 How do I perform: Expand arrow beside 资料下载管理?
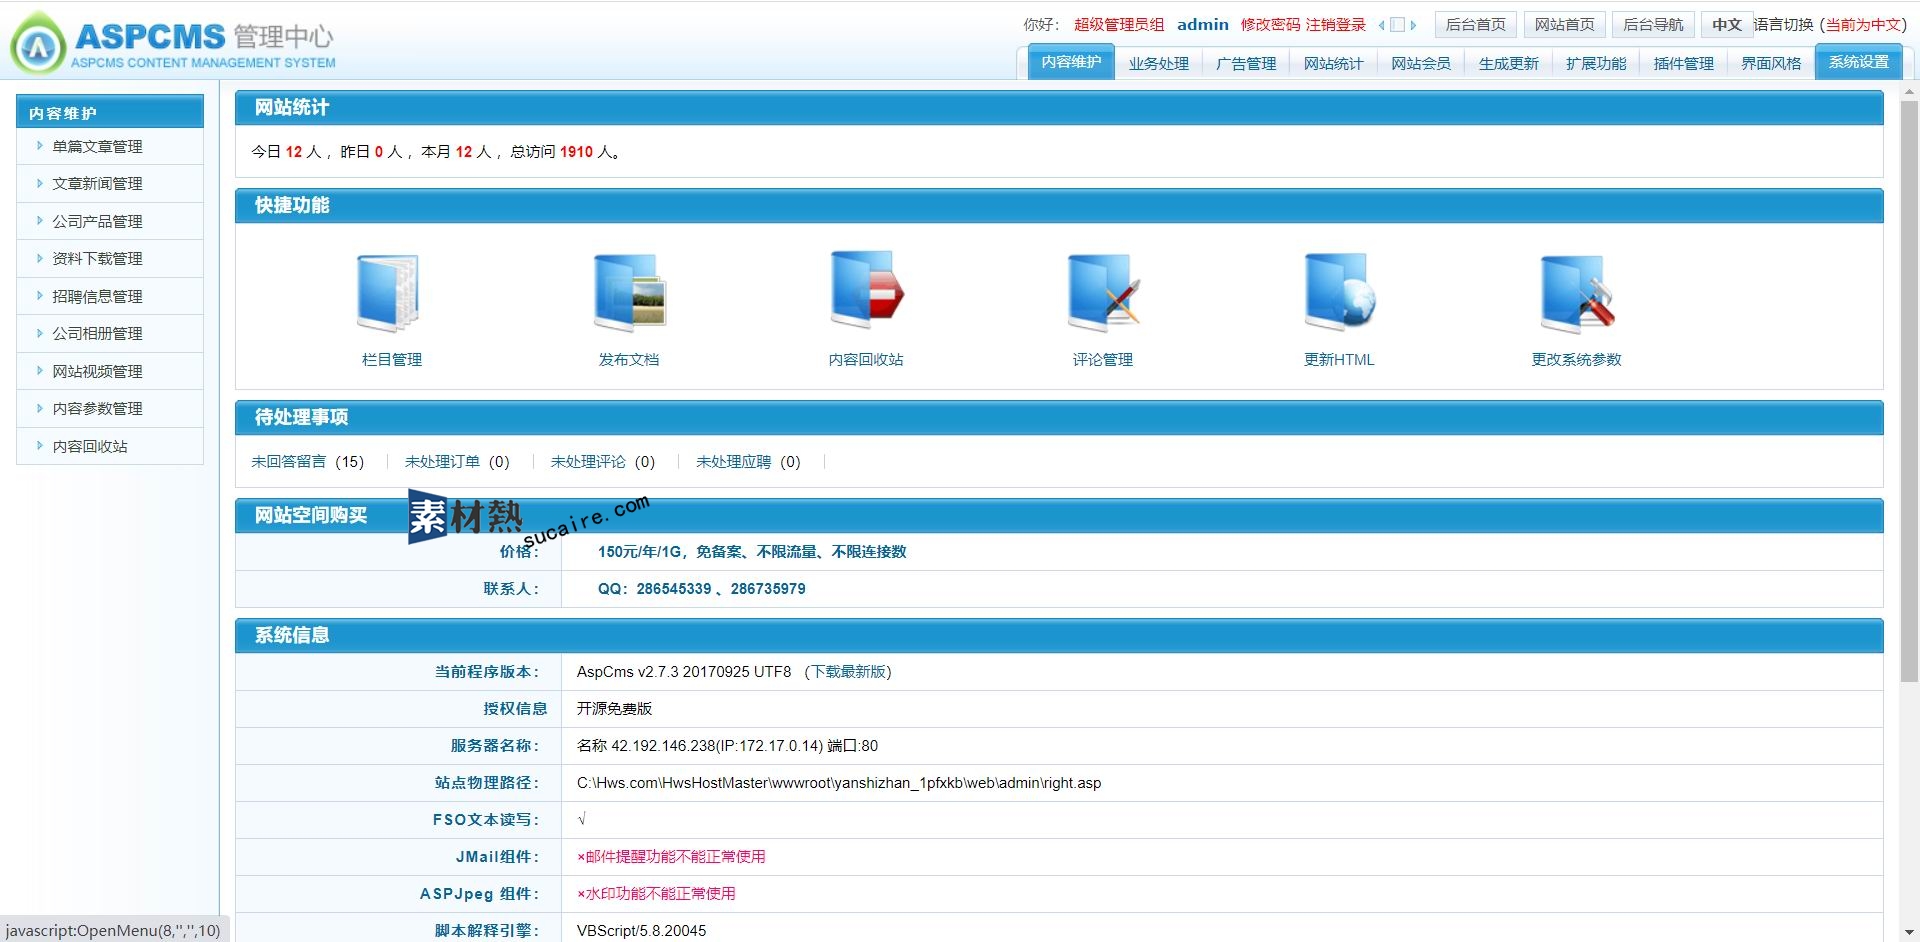pos(39,258)
